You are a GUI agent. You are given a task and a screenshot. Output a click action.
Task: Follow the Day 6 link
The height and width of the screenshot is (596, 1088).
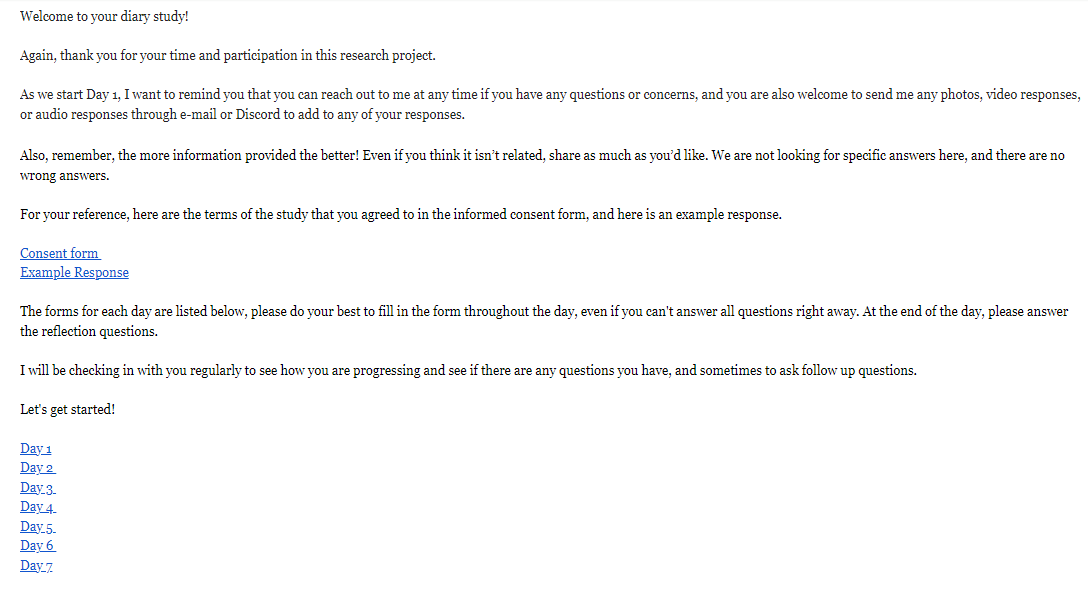pyautogui.click(x=37, y=545)
